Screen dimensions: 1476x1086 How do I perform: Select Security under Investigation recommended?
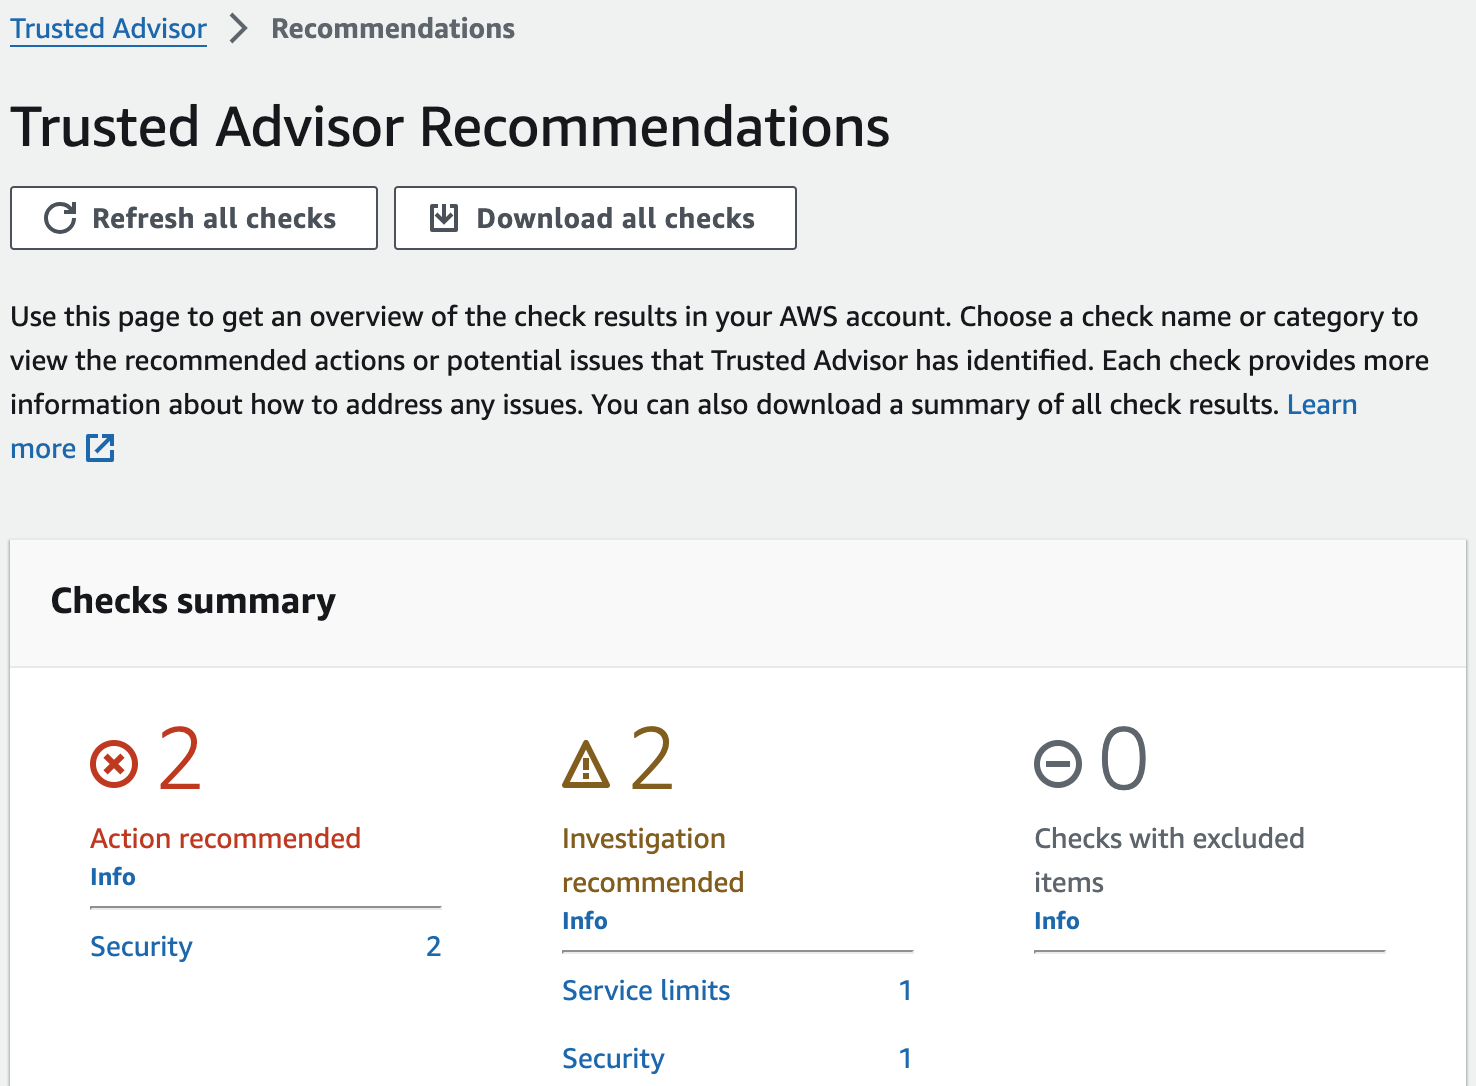(x=613, y=1059)
